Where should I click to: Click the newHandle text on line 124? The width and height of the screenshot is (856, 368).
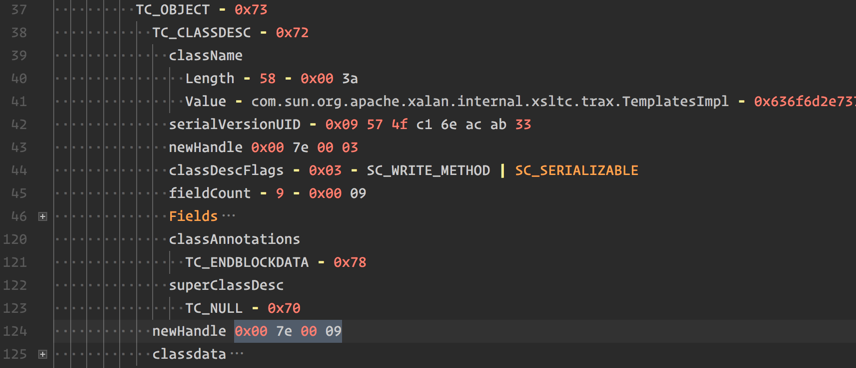(x=189, y=331)
